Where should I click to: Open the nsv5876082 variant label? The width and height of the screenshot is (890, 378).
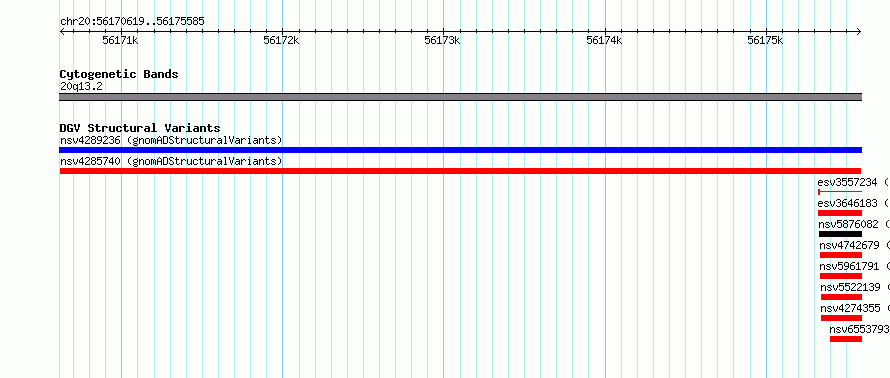click(854, 224)
